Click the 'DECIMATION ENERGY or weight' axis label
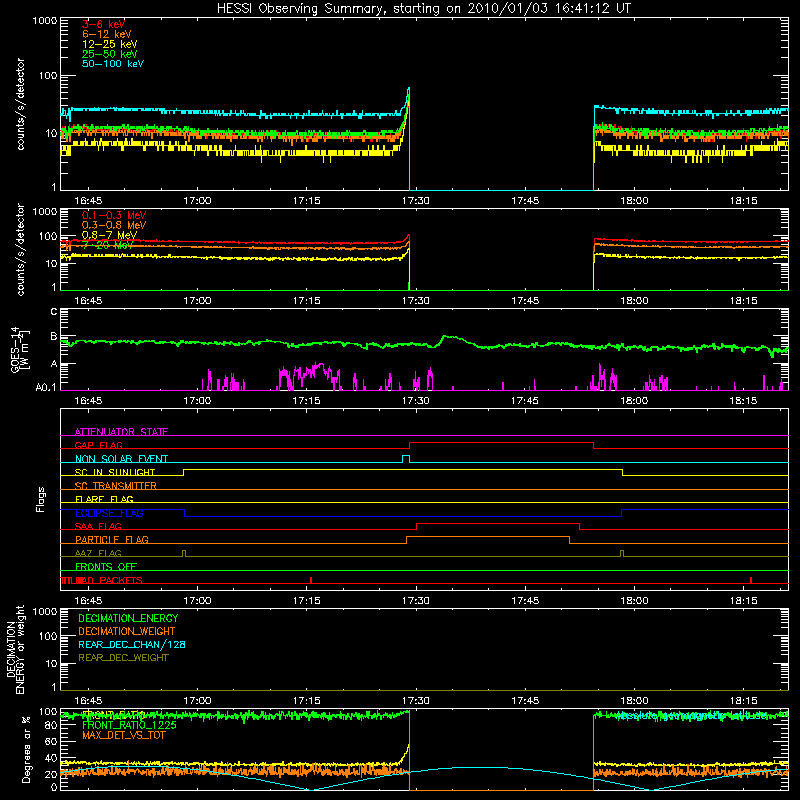This screenshot has width=800, height=800. tap(15, 649)
